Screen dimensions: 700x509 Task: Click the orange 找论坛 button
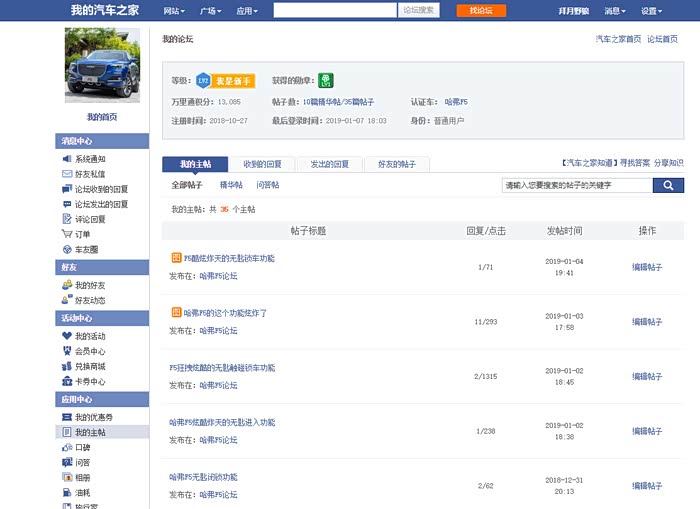pos(481,10)
